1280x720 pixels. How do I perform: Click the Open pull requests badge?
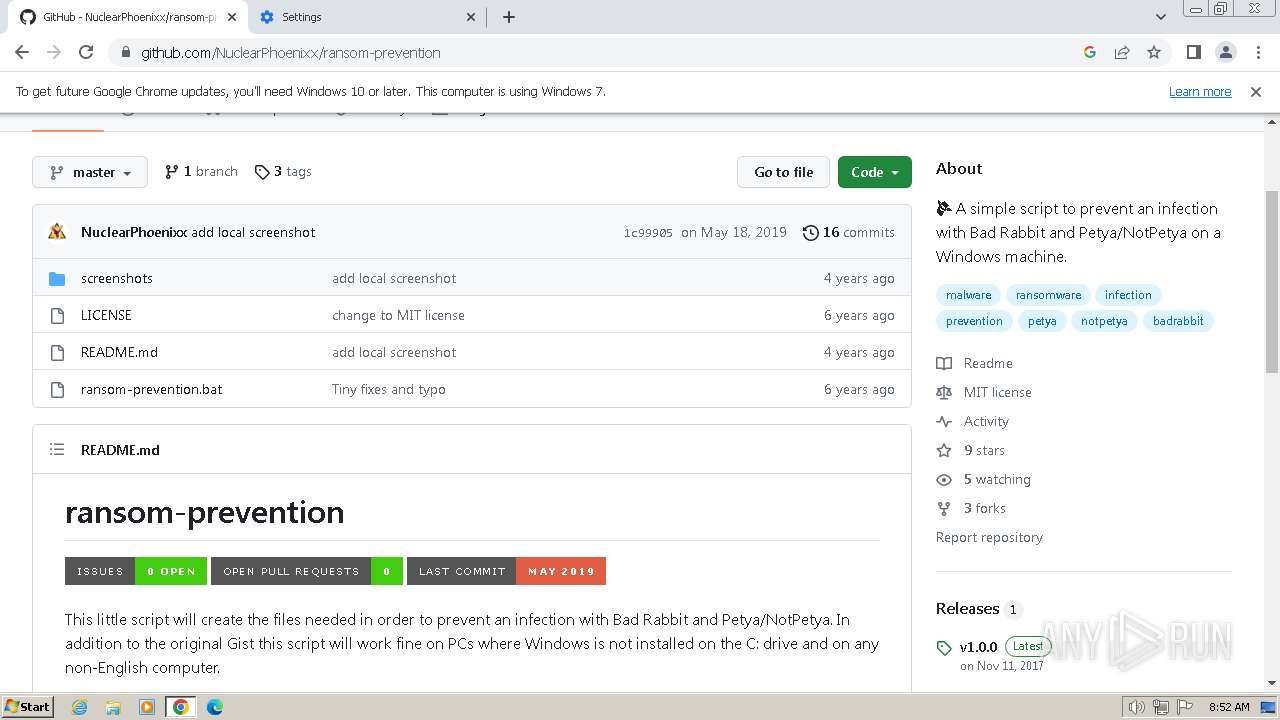tap(307, 571)
